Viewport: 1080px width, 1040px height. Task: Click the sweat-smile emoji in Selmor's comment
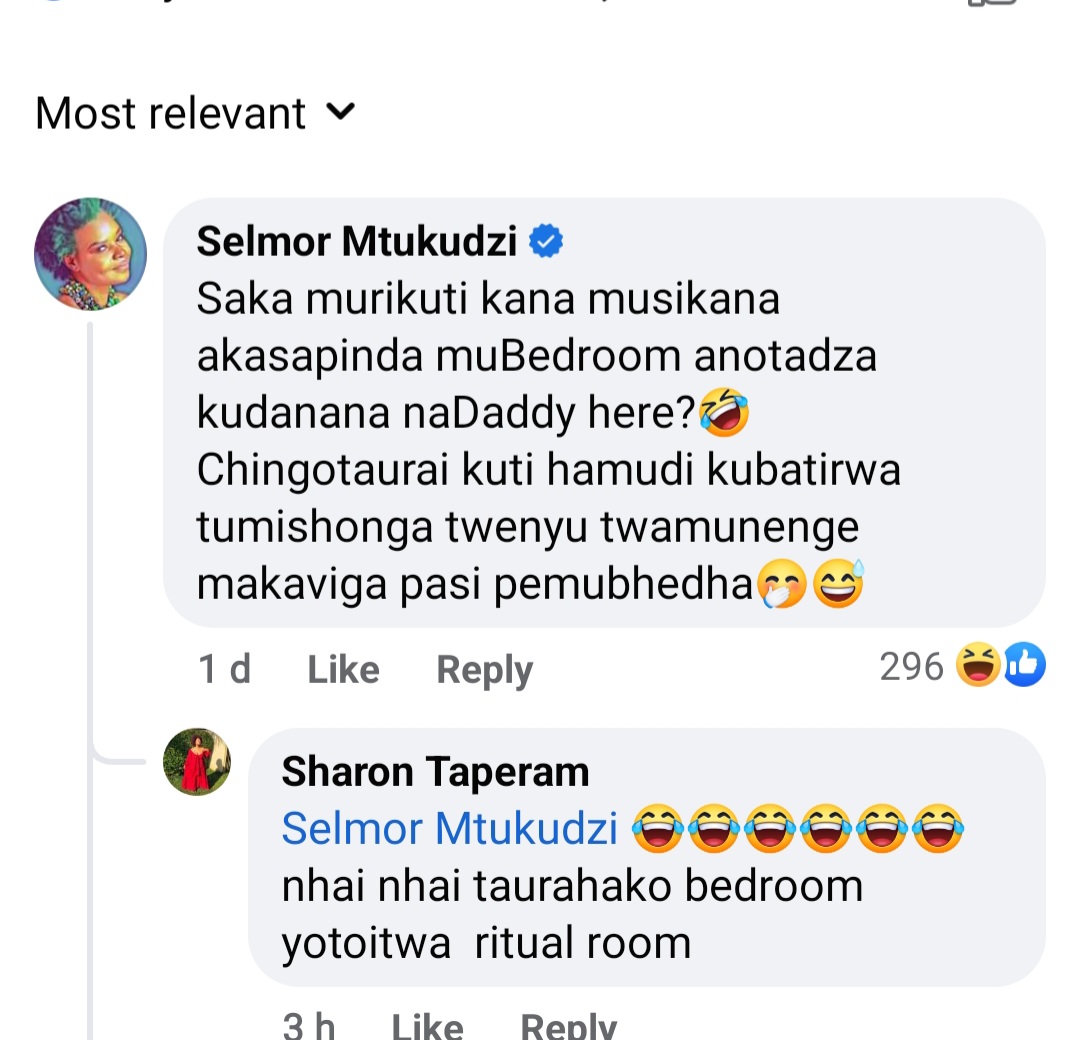(x=838, y=583)
